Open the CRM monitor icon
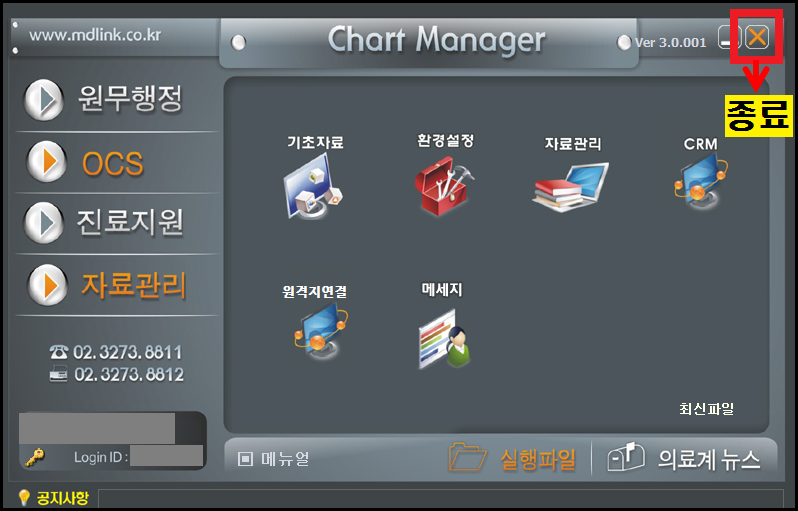The image size is (798, 511). point(701,182)
